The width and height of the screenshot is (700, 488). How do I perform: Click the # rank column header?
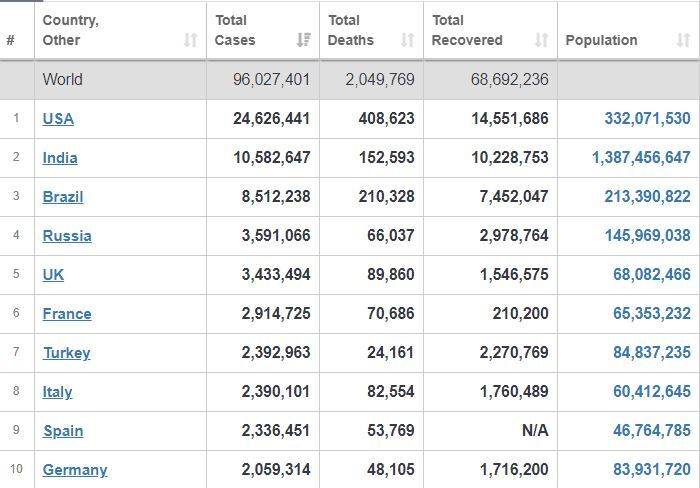[10, 40]
